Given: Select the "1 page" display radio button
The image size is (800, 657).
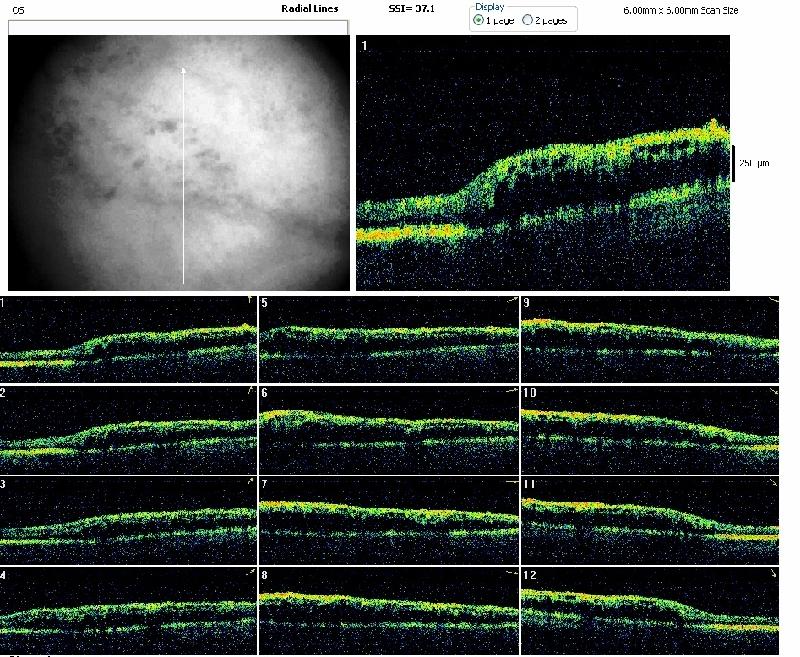Looking at the screenshot, I should tap(478, 20).
